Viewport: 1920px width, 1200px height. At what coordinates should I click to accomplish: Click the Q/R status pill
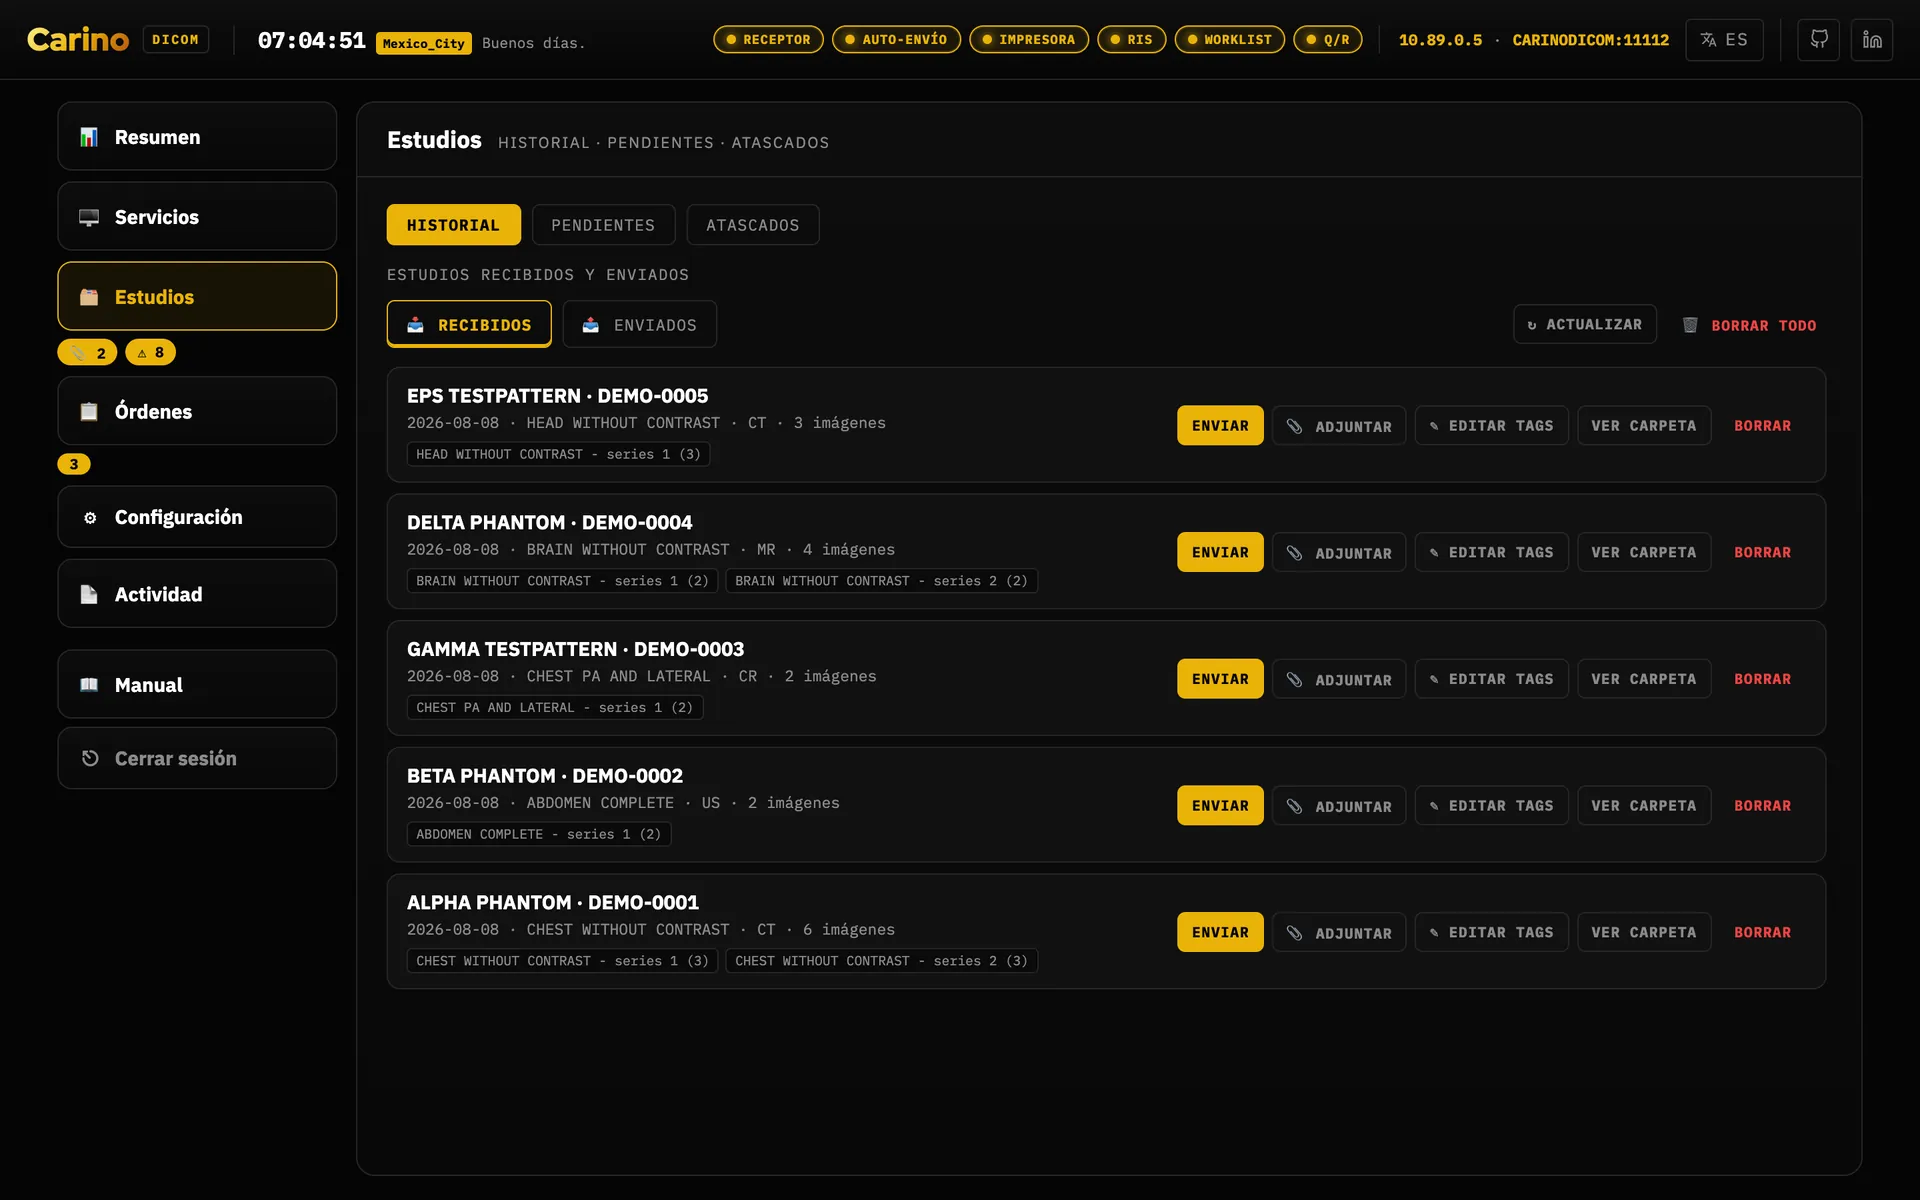point(1328,39)
